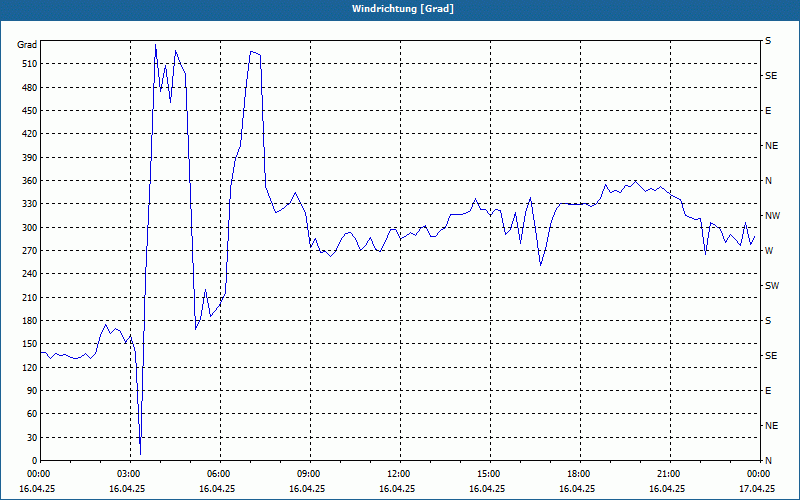Click the '15:00' time axis label
This screenshot has height=500, width=800.
point(490,474)
